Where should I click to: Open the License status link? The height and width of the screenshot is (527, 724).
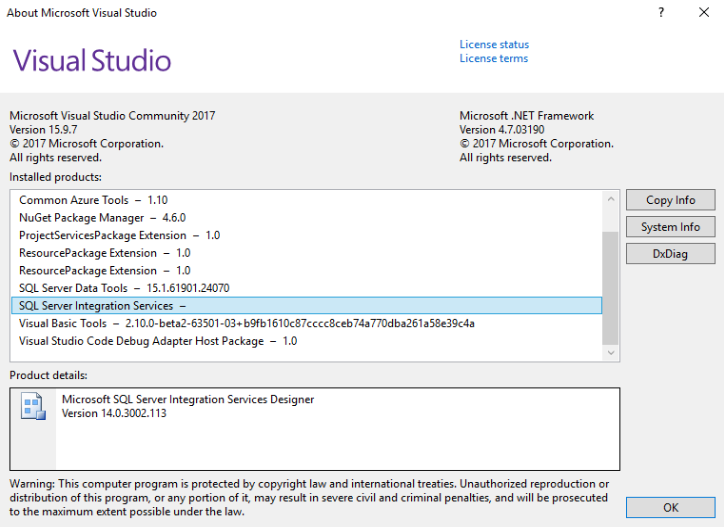(x=494, y=44)
